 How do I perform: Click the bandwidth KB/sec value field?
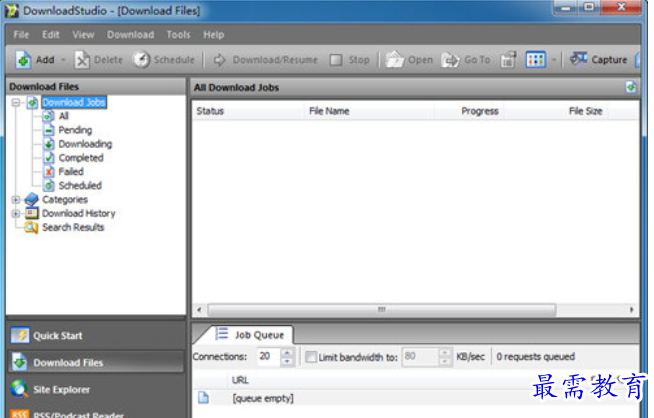420,357
